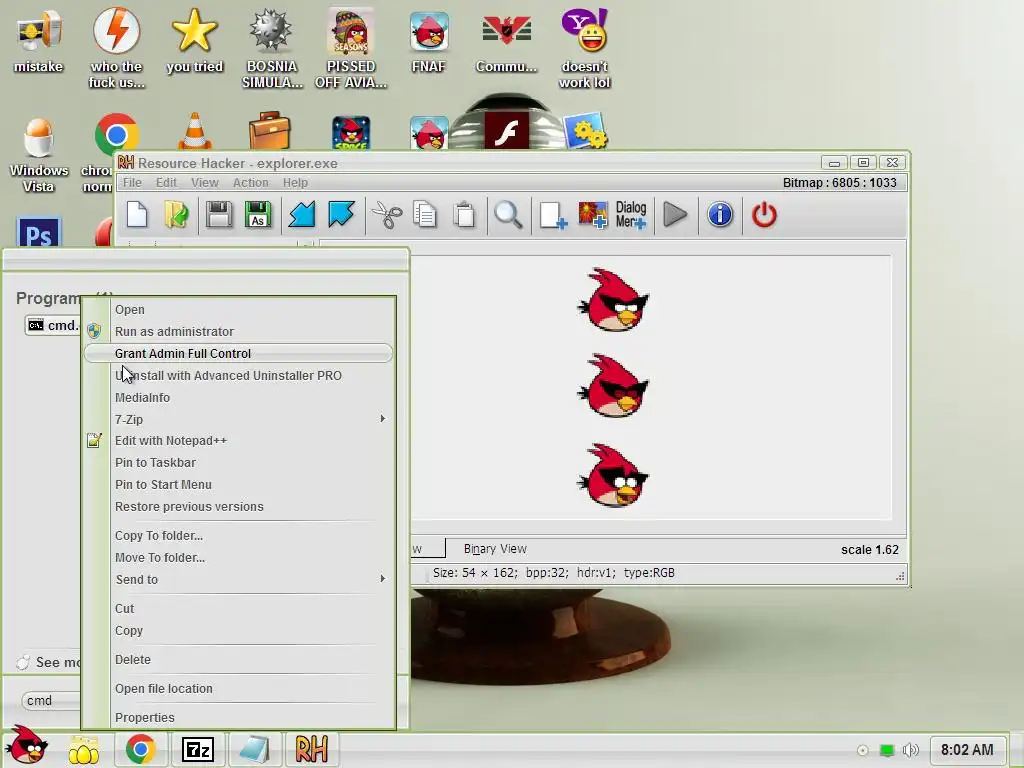This screenshot has height=768, width=1024.
Task: Choose Copy in the context menu
Action: [238, 631]
